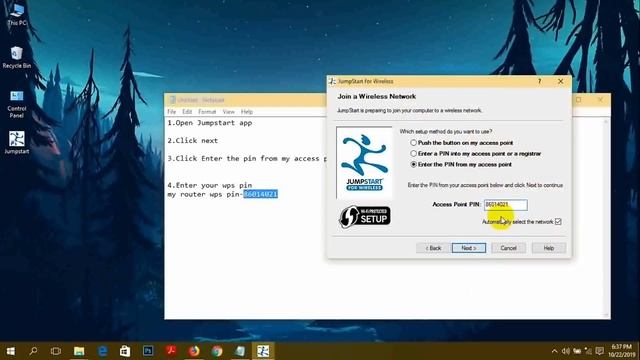Open the Notepad File menu
640x360 pixels.
point(171,112)
